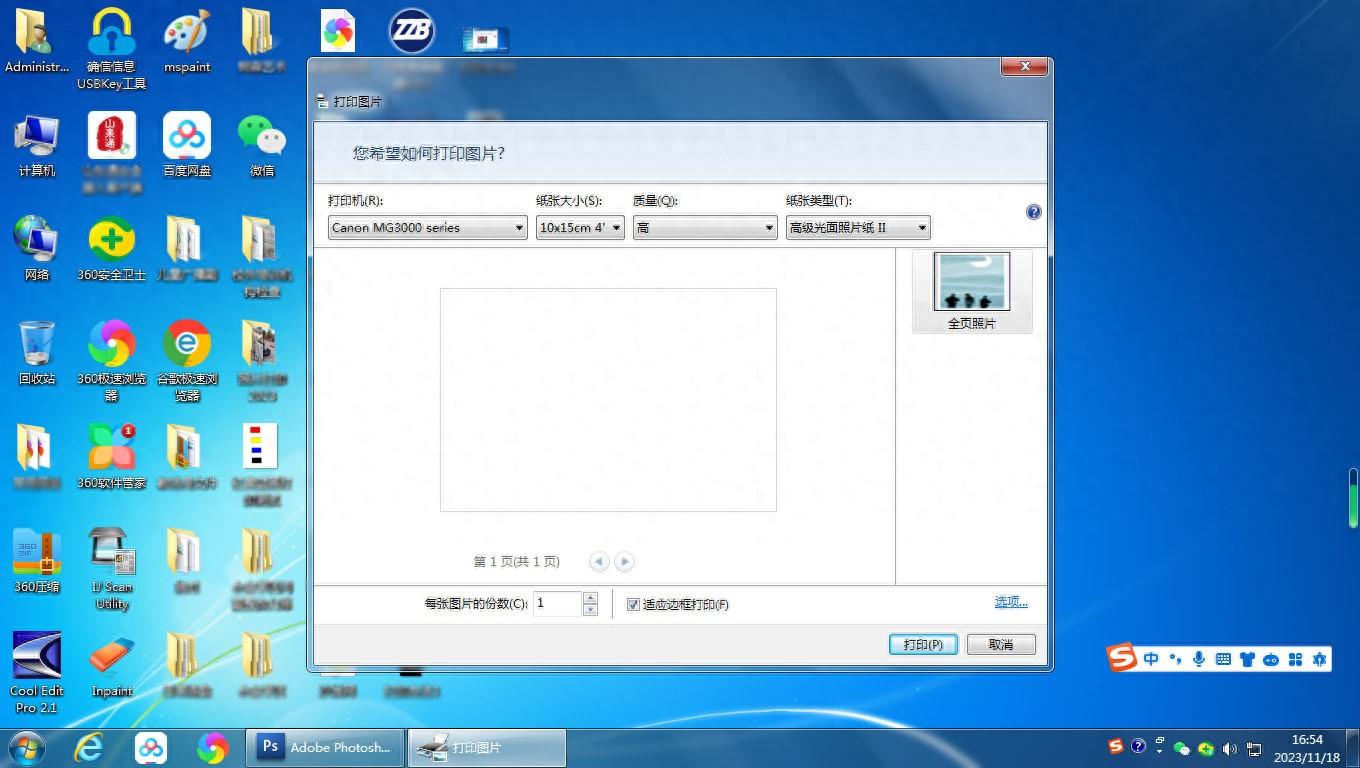Open Sogou voice input microphone
The width and height of the screenshot is (1360, 768).
tap(1198, 659)
